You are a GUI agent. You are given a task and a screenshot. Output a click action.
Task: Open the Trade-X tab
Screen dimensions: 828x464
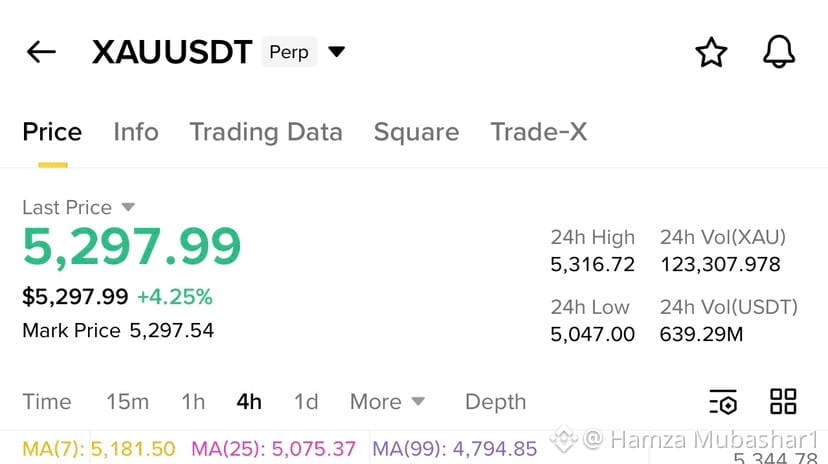(x=539, y=132)
